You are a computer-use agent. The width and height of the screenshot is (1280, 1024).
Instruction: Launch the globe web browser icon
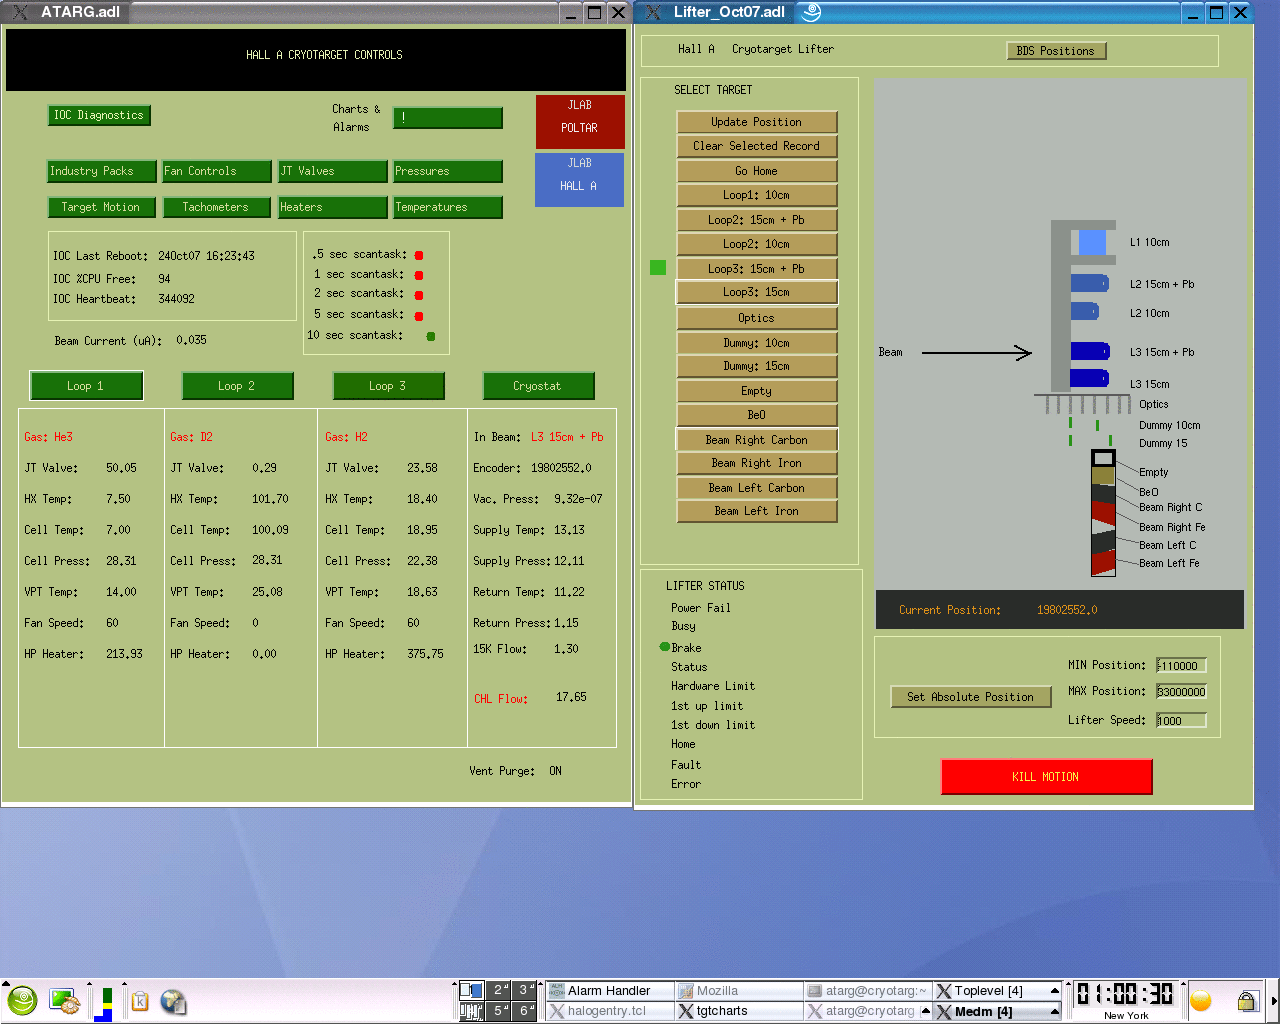[x=173, y=1001]
